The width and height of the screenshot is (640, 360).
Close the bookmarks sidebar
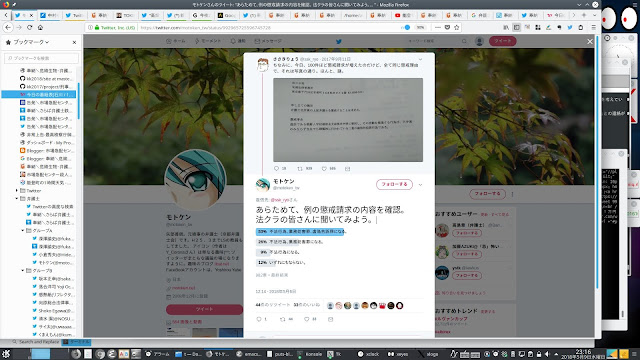[74, 42]
